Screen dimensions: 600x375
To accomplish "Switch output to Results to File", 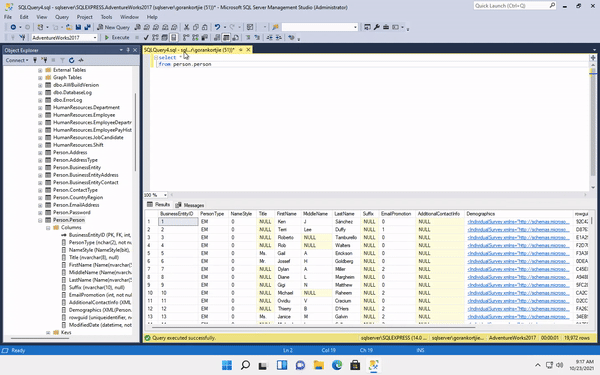I will (x=235, y=38).
